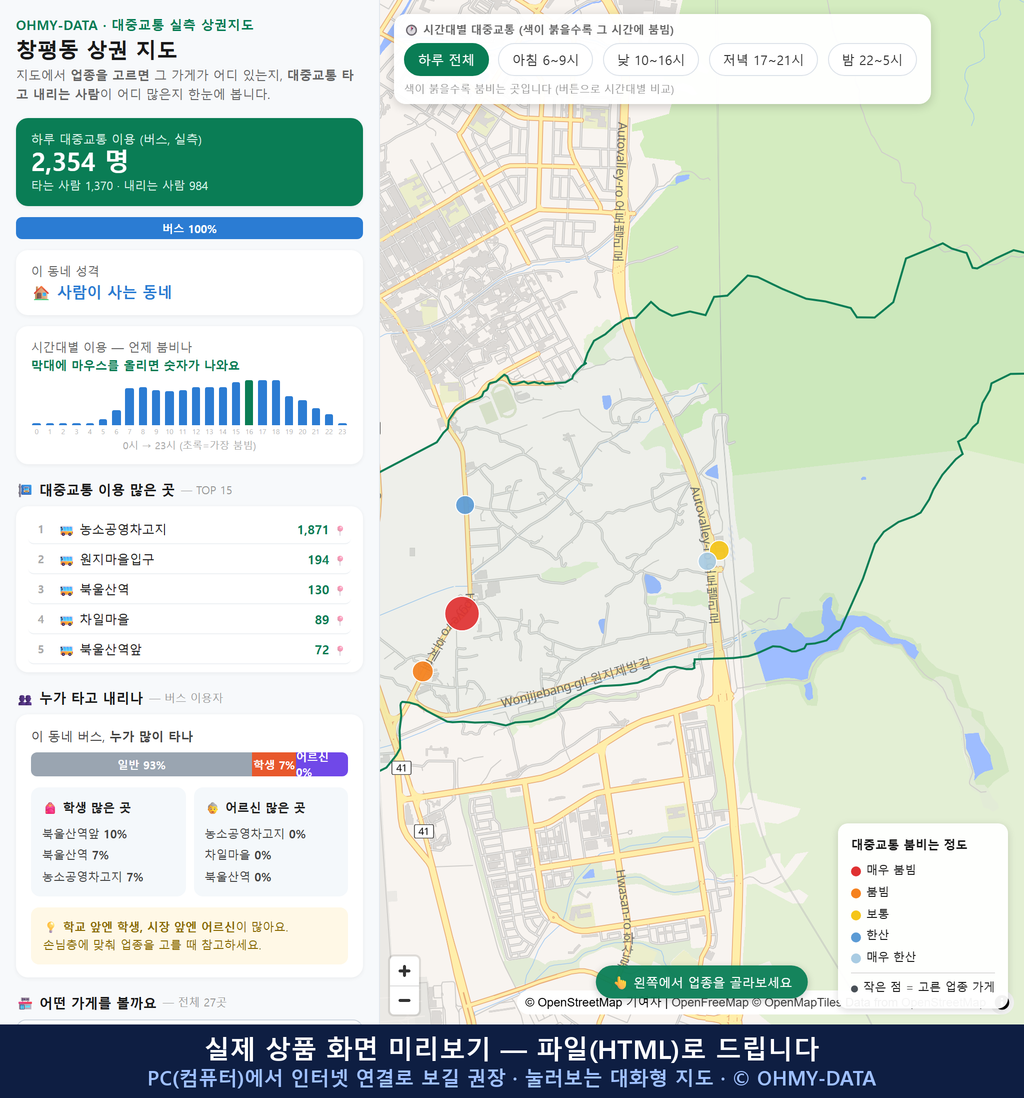Click bus icon next to 차일마을

pyautogui.click(x=66, y=620)
